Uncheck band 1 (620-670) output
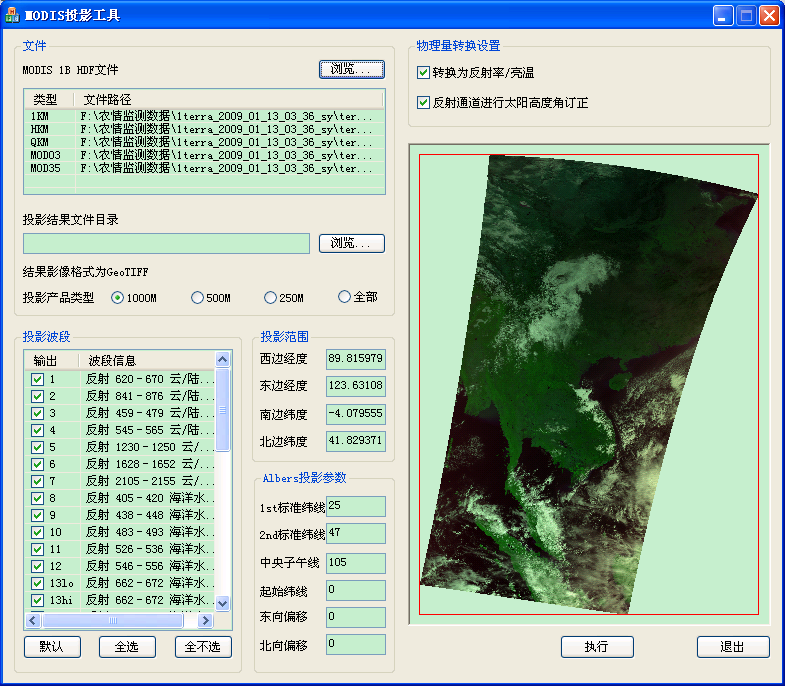Viewport: 785px width, 686px height. click(x=37, y=379)
